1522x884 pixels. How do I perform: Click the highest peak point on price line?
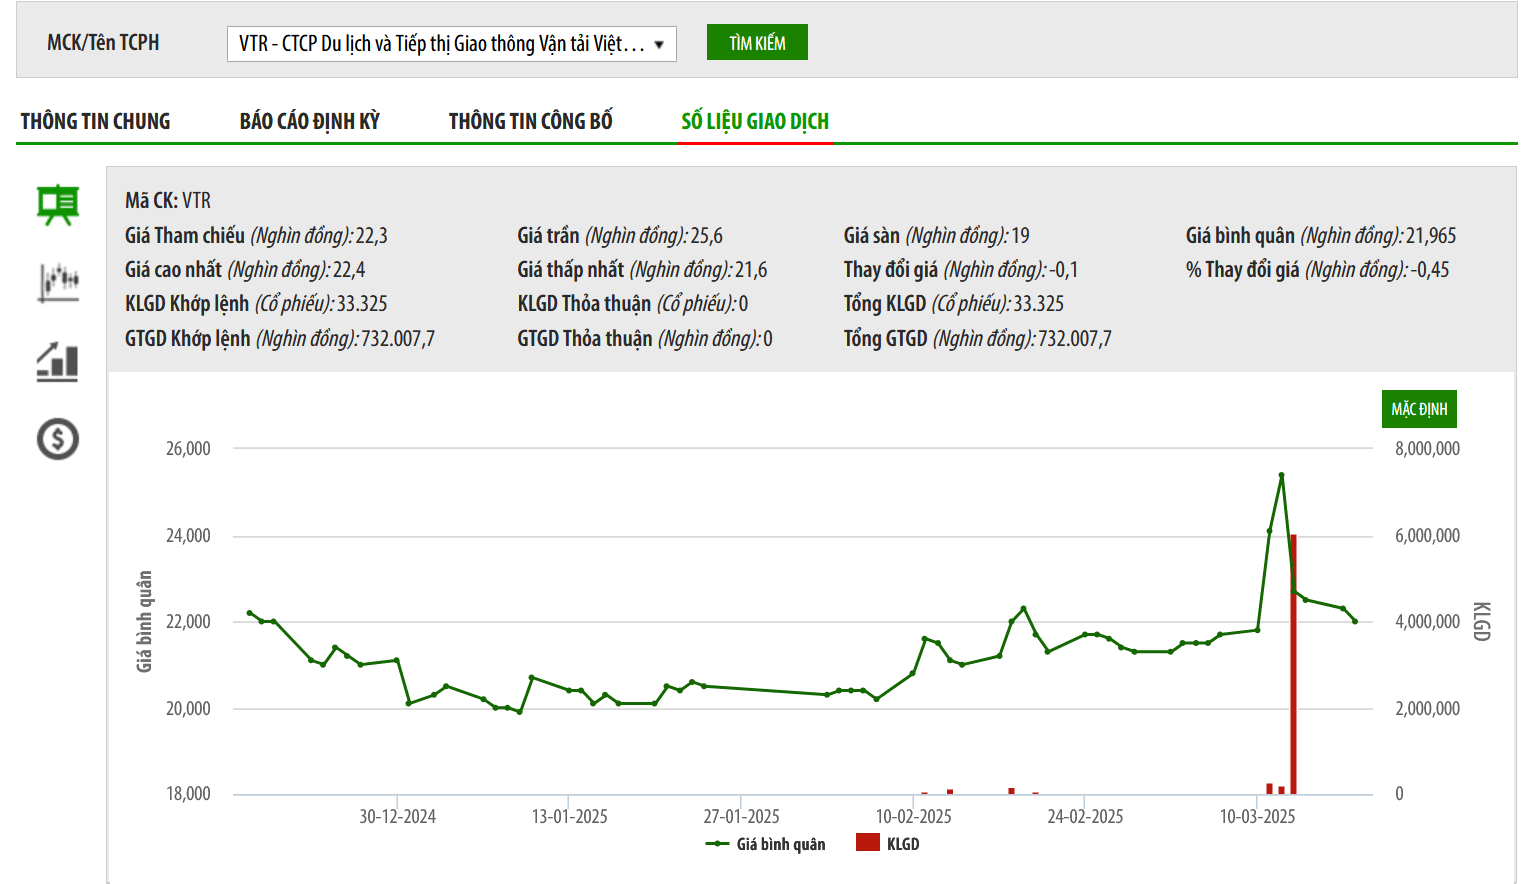tap(1281, 475)
